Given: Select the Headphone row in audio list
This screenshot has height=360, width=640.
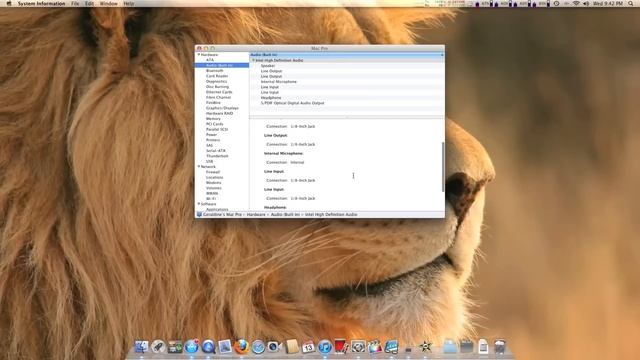Looking at the screenshot, I should pyautogui.click(x=347, y=98).
